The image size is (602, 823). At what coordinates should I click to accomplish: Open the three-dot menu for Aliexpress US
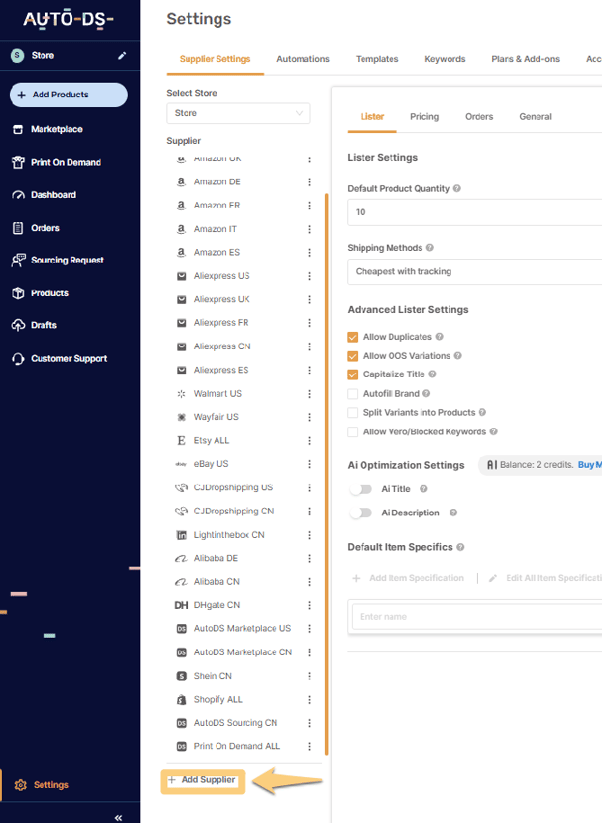pyautogui.click(x=309, y=276)
